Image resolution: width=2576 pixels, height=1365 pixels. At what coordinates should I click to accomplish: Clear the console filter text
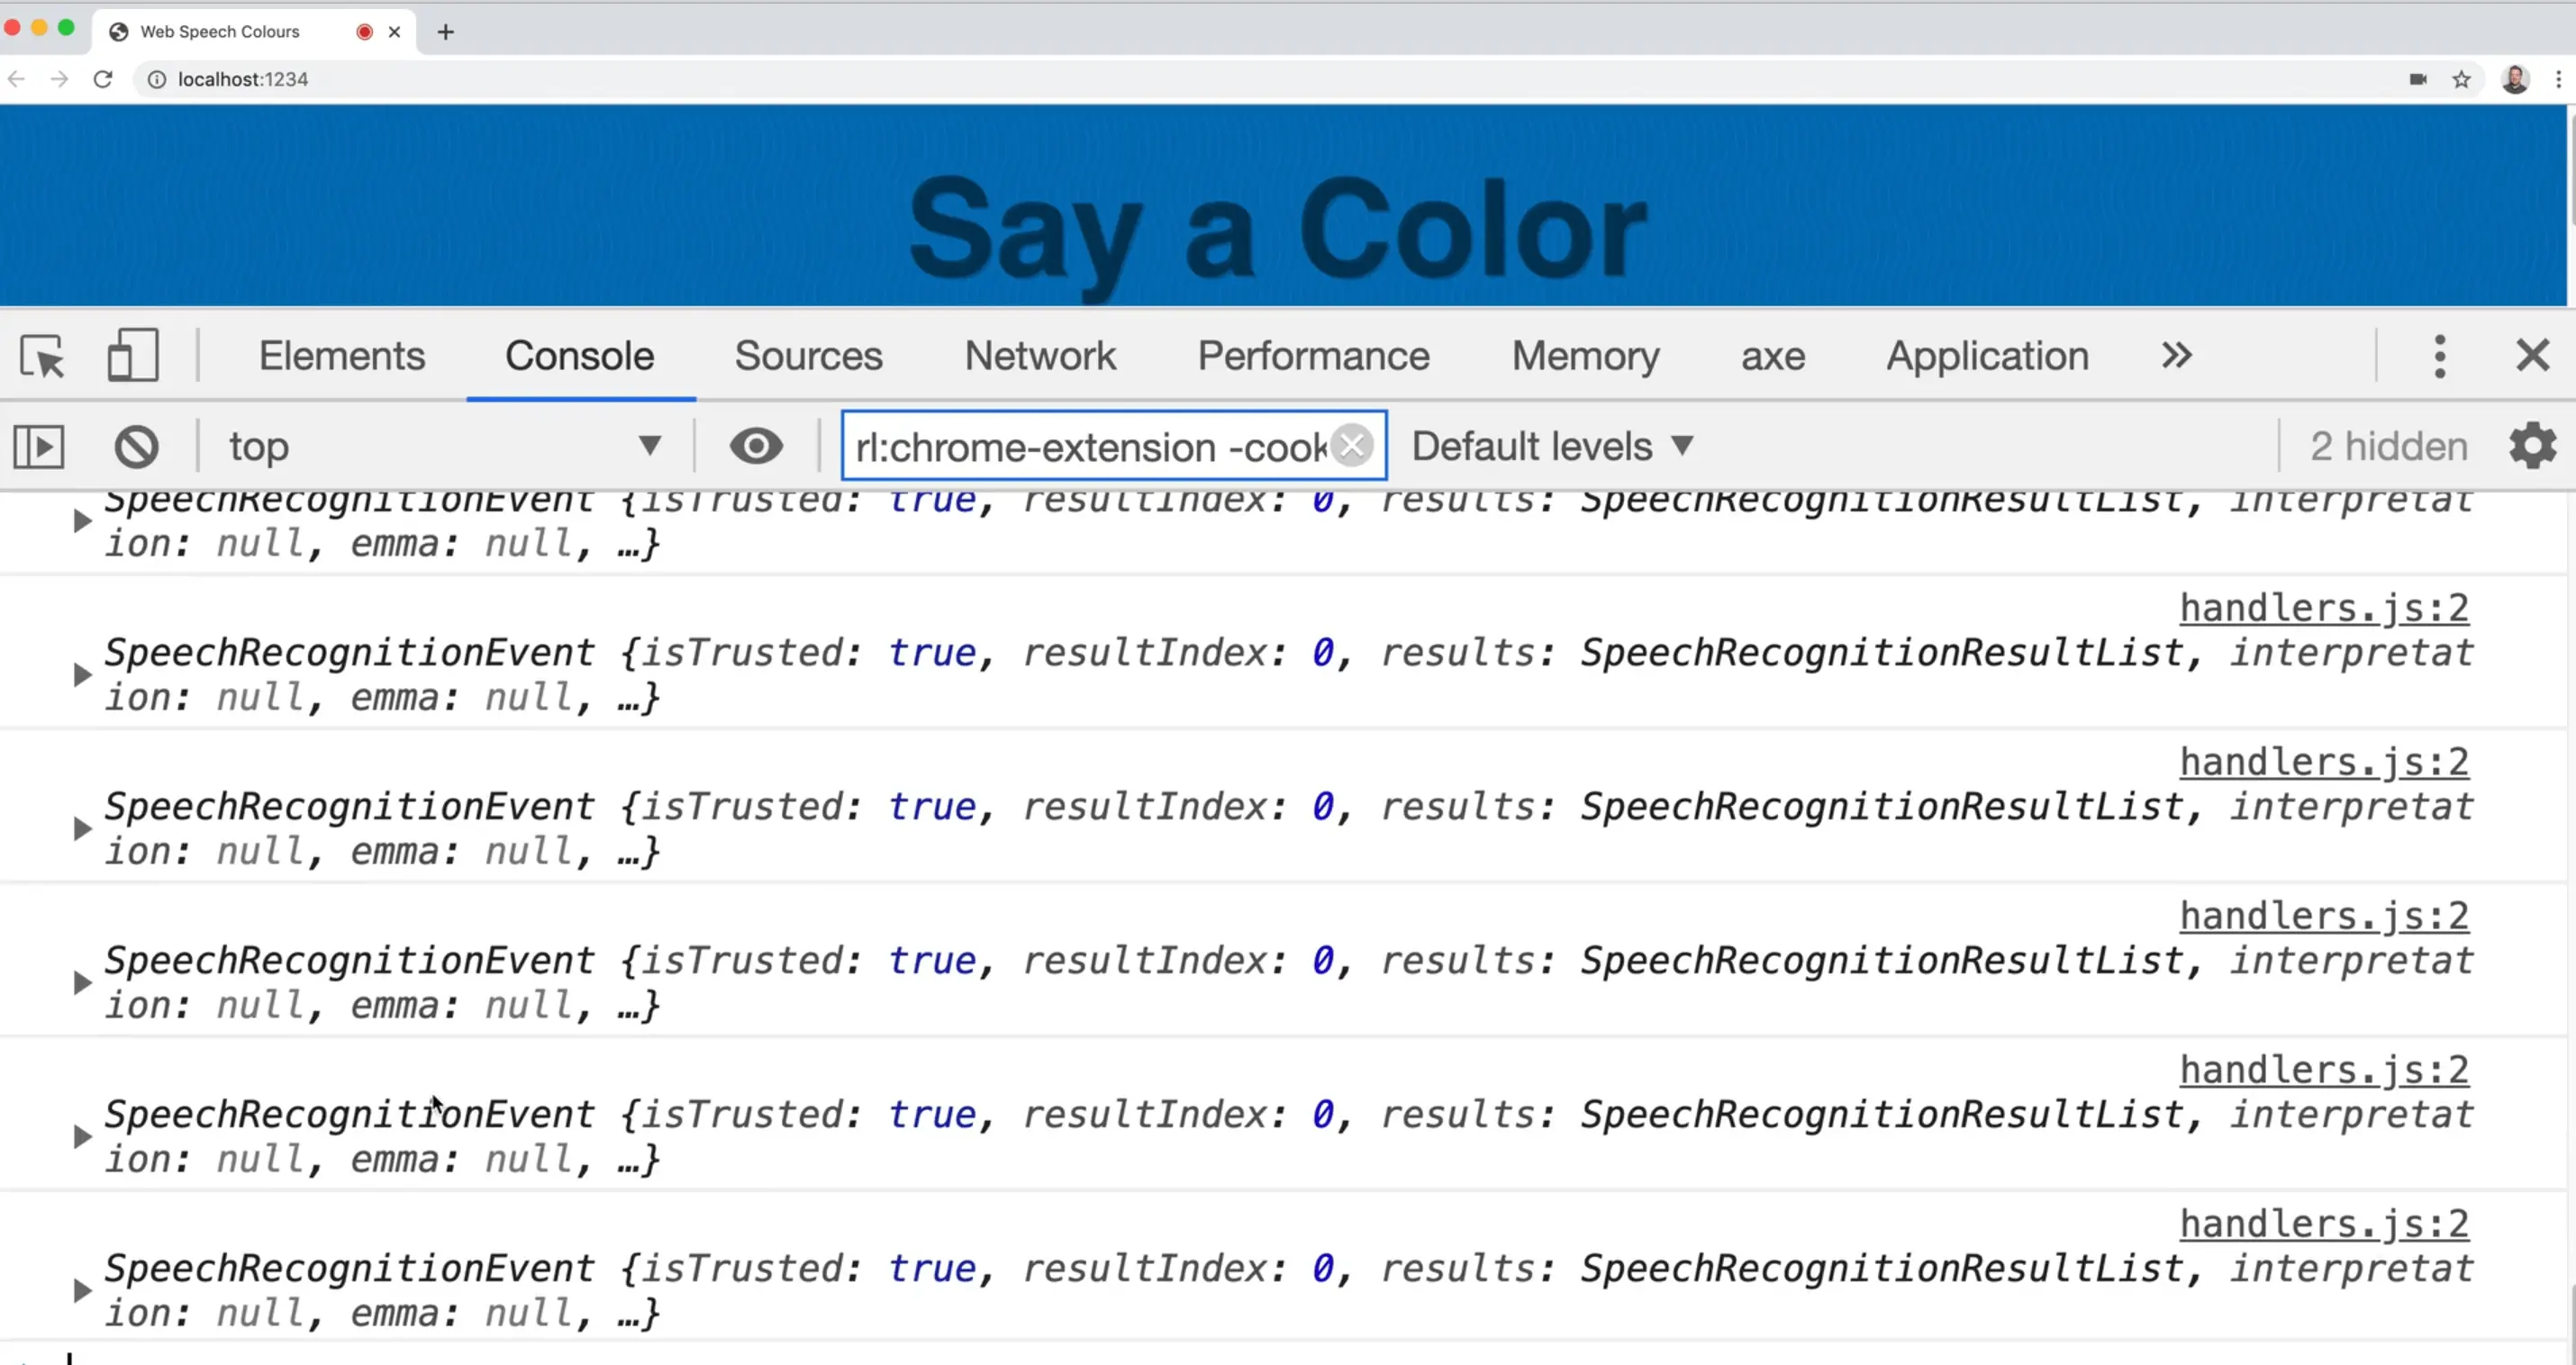coord(1352,446)
